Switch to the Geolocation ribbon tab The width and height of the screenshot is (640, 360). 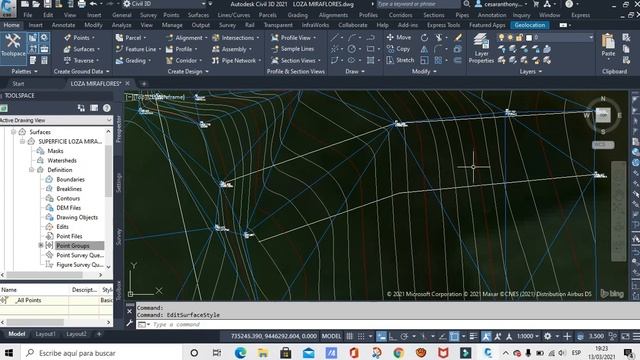(529, 25)
